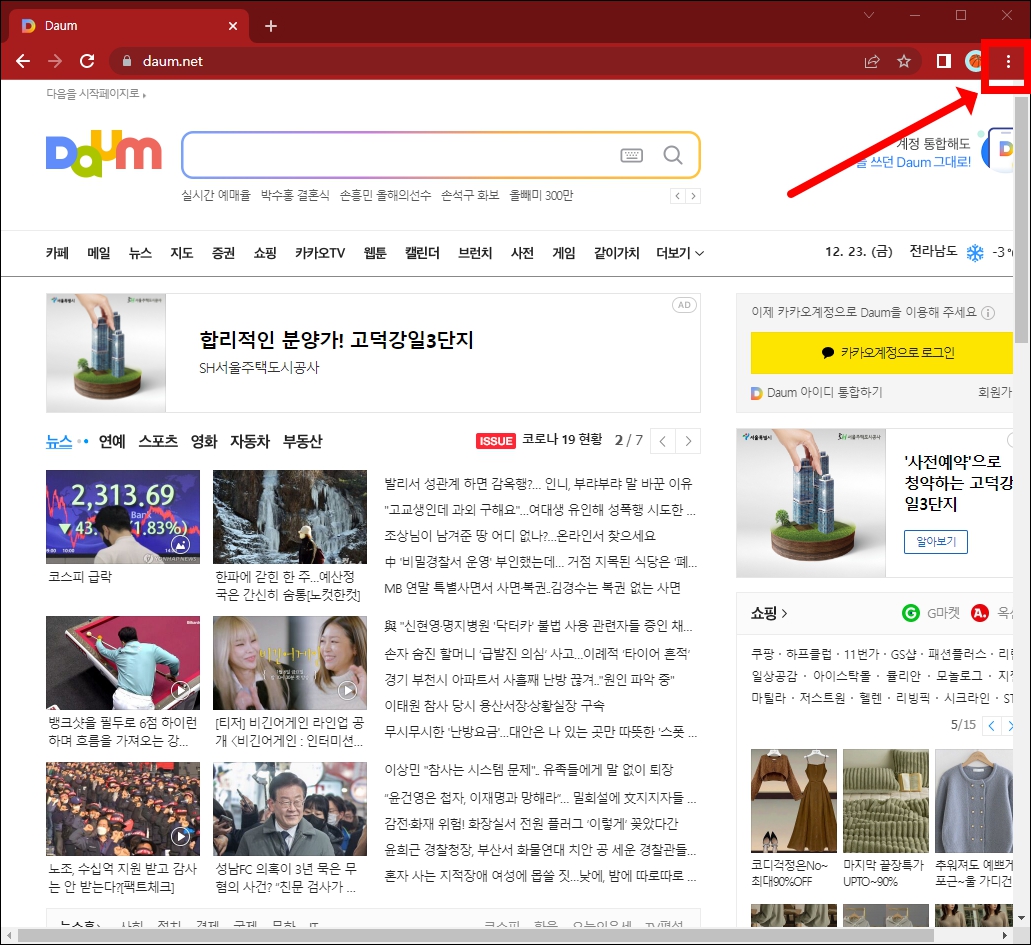Open Chrome's three-dot menu

1008,60
